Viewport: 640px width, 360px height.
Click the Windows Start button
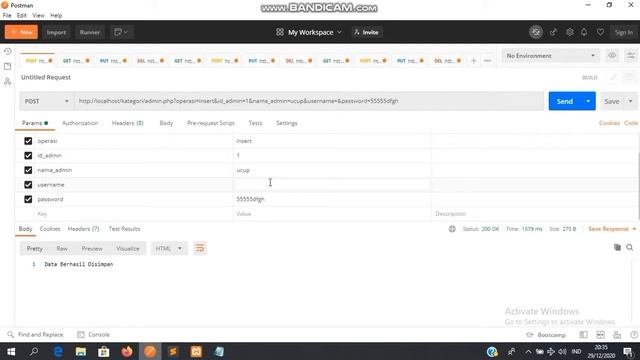(x=11, y=351)
